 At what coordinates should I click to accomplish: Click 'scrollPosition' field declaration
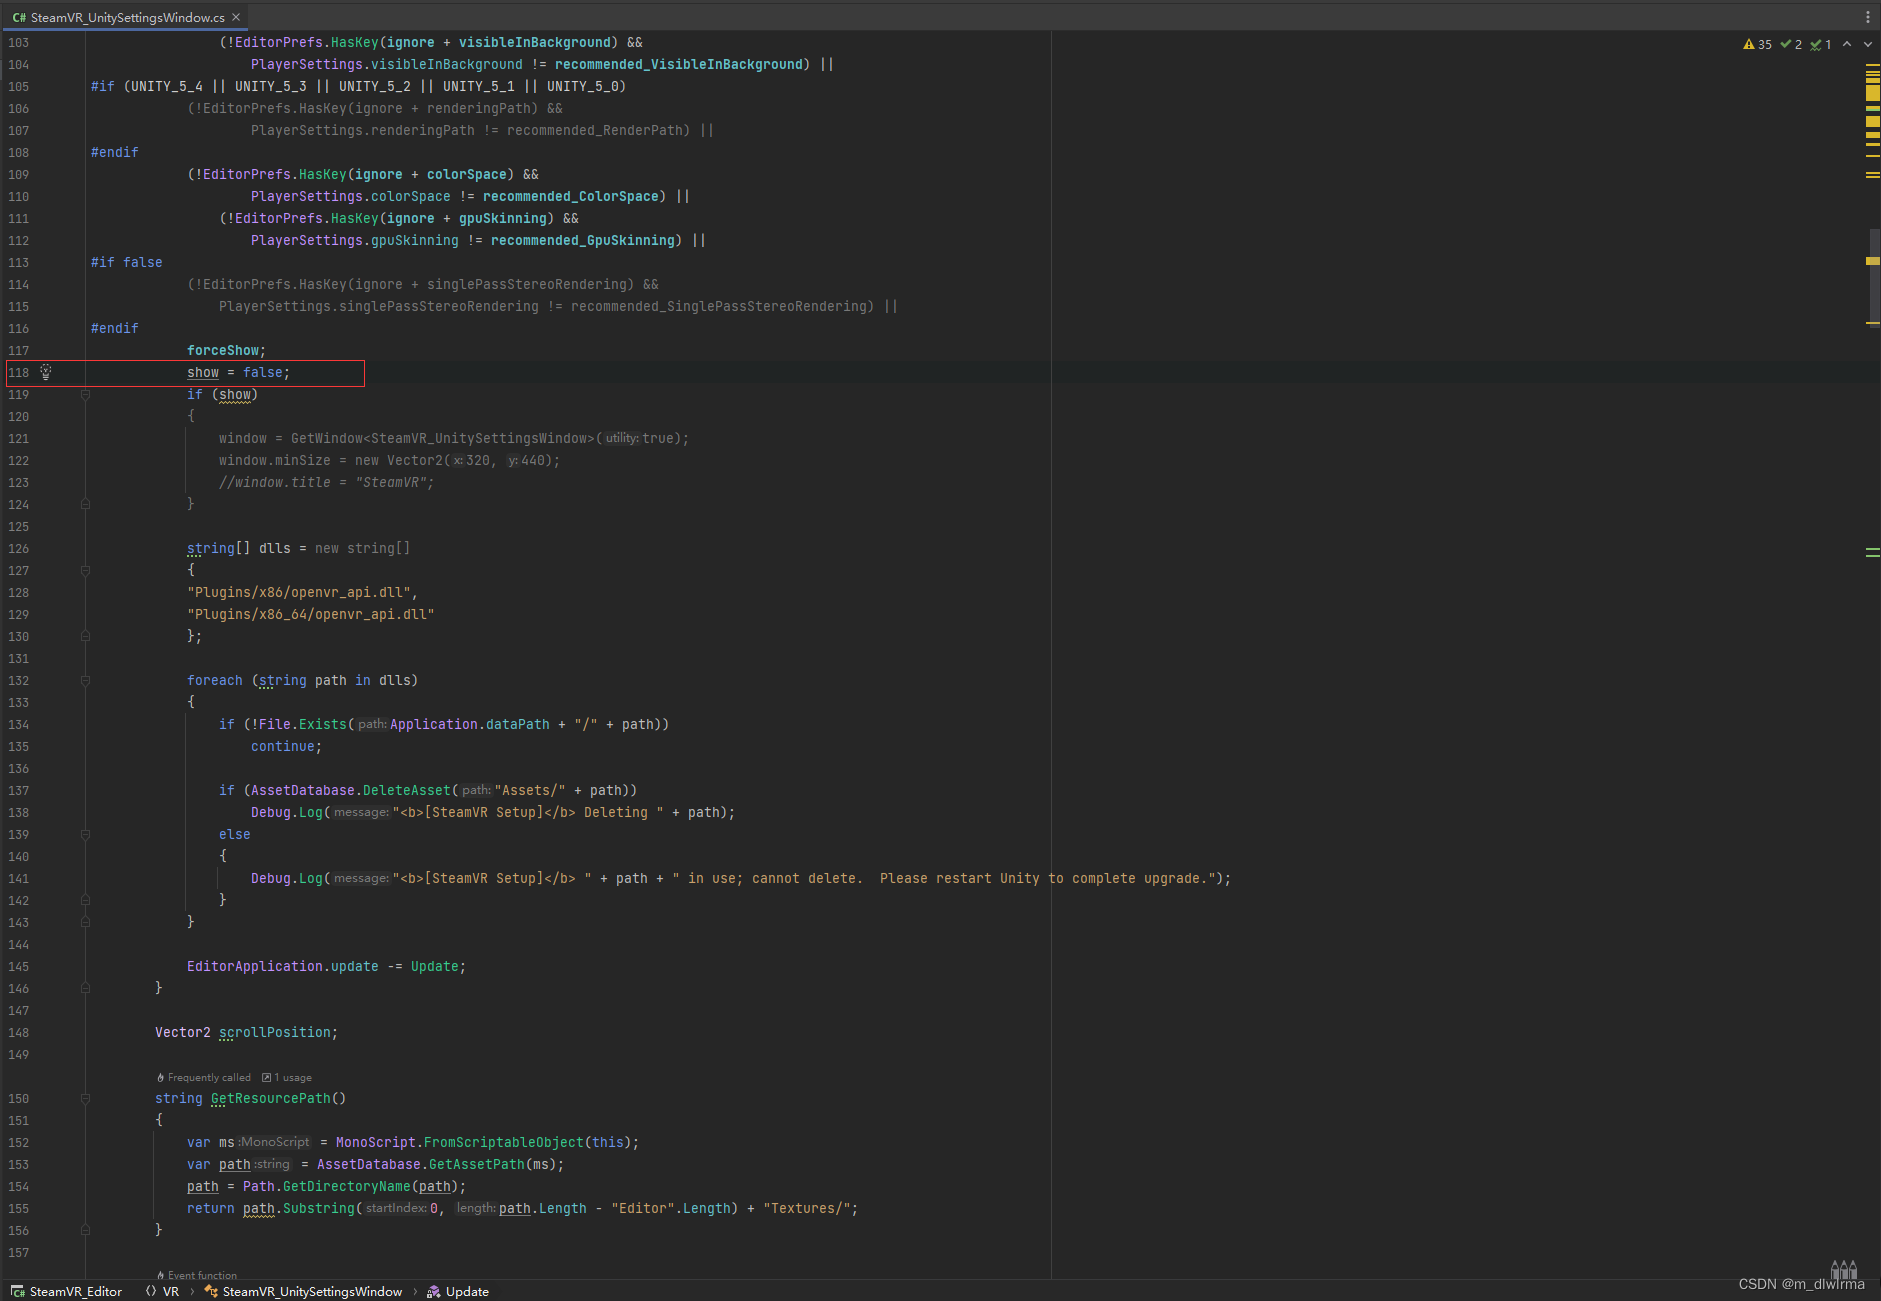[x=274, y=1032]
